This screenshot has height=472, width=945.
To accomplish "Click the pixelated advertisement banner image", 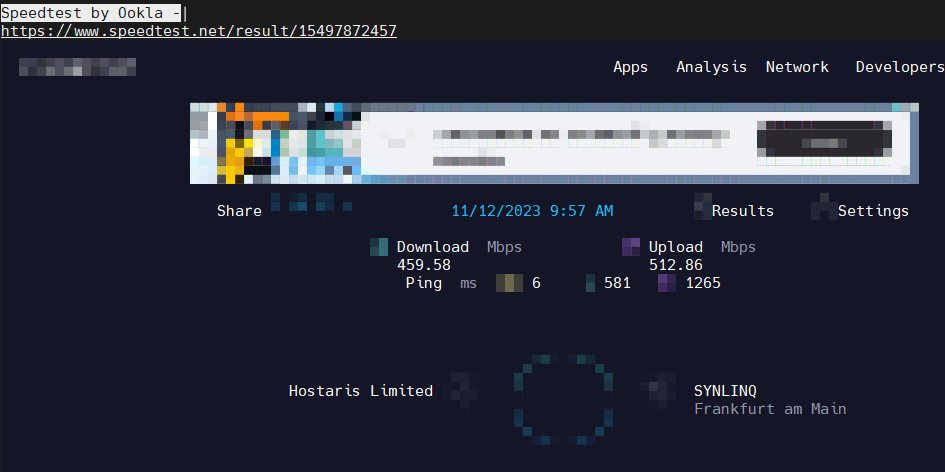I will click(554, 143).
